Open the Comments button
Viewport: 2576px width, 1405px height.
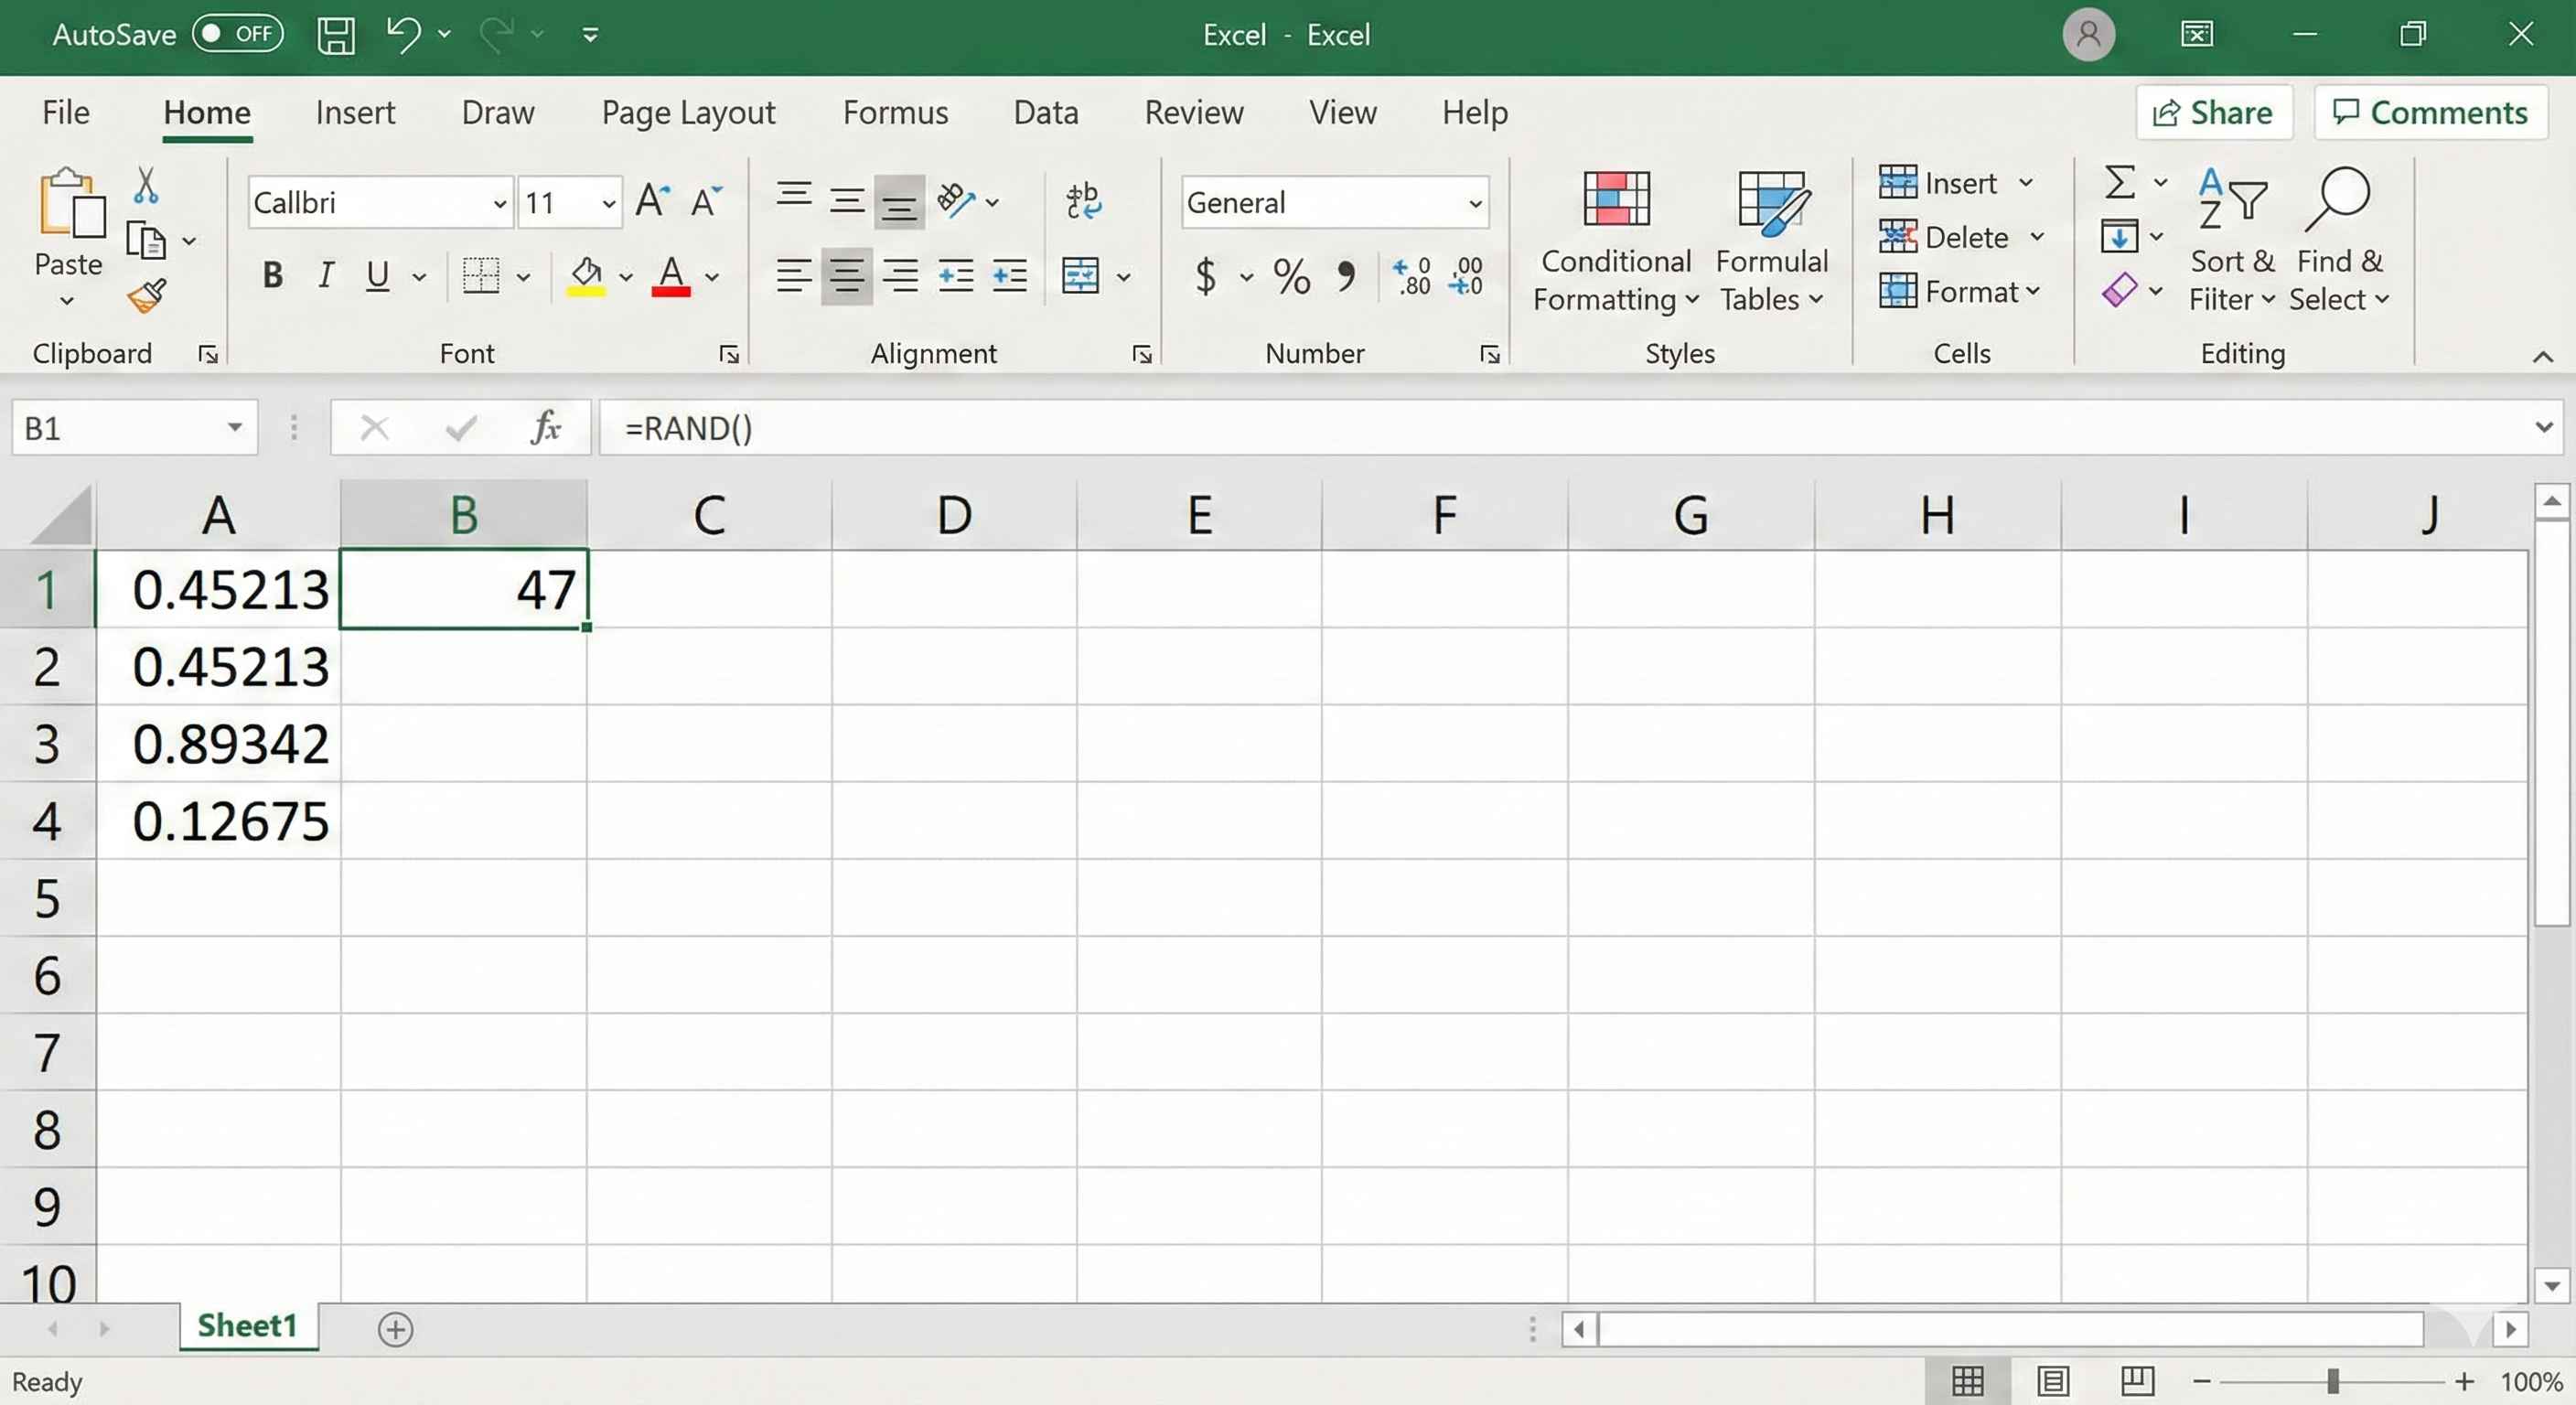pos(2430,112)
